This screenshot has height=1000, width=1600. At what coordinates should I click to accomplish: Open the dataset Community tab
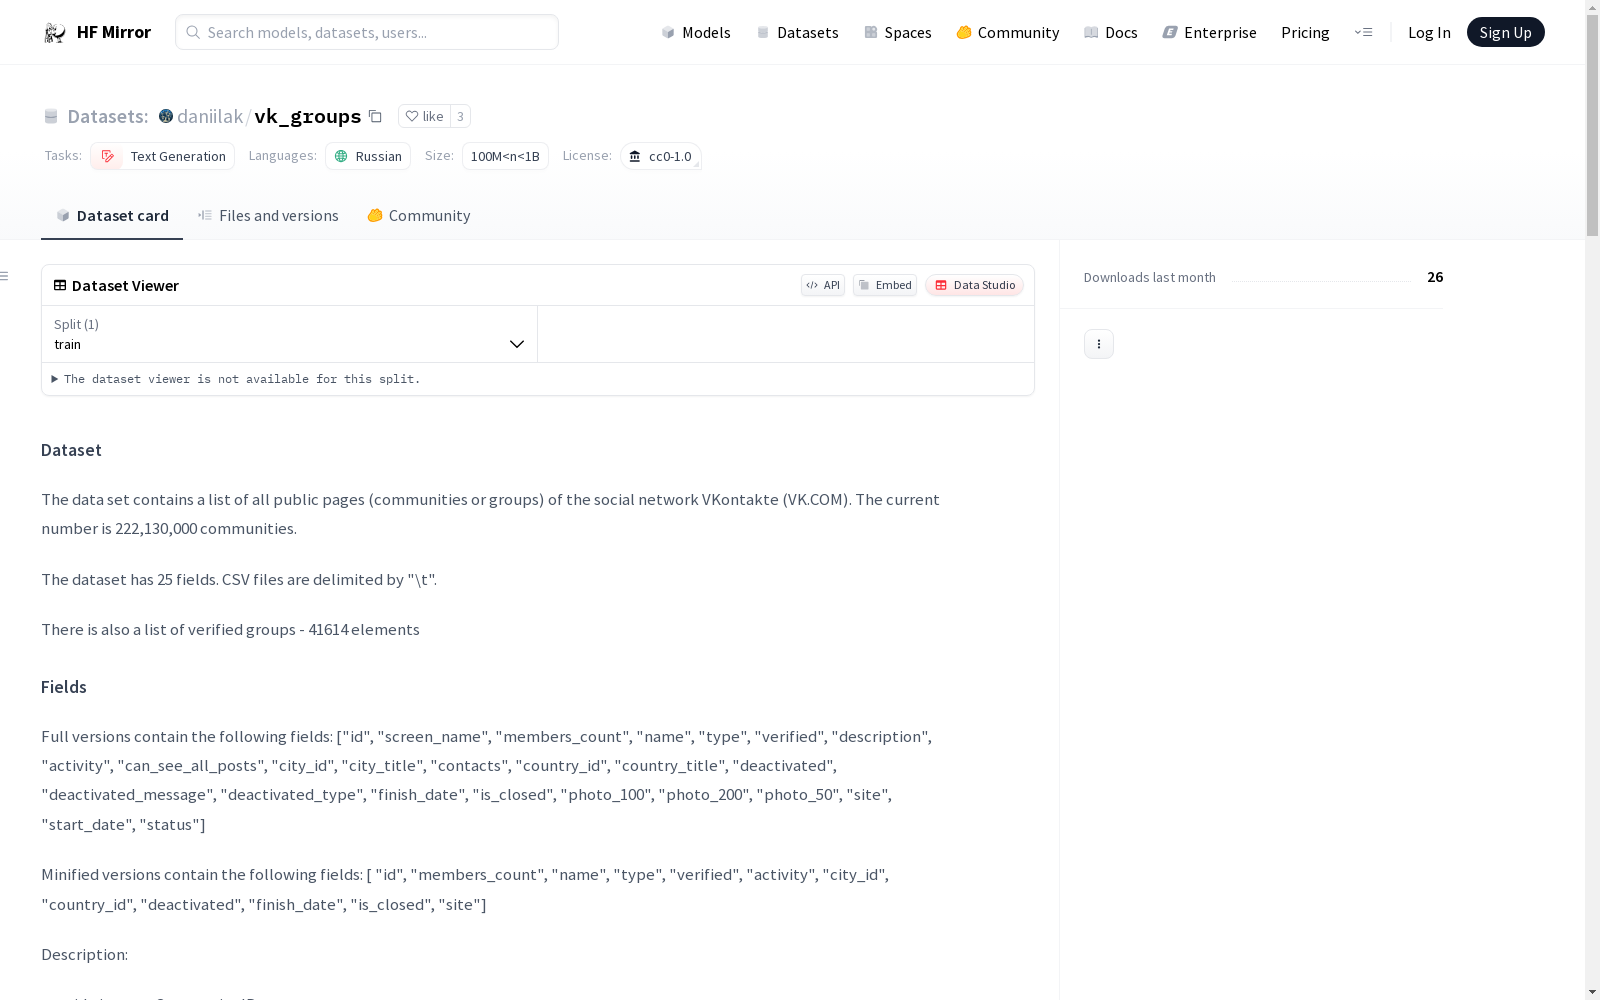419,216
